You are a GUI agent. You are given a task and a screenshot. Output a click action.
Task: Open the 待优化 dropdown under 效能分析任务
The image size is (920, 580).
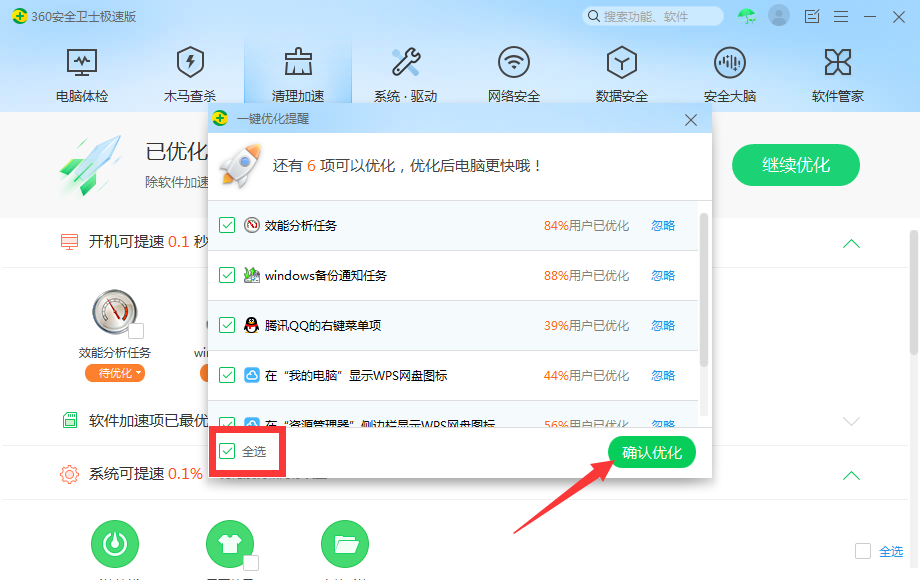(115, 373)
